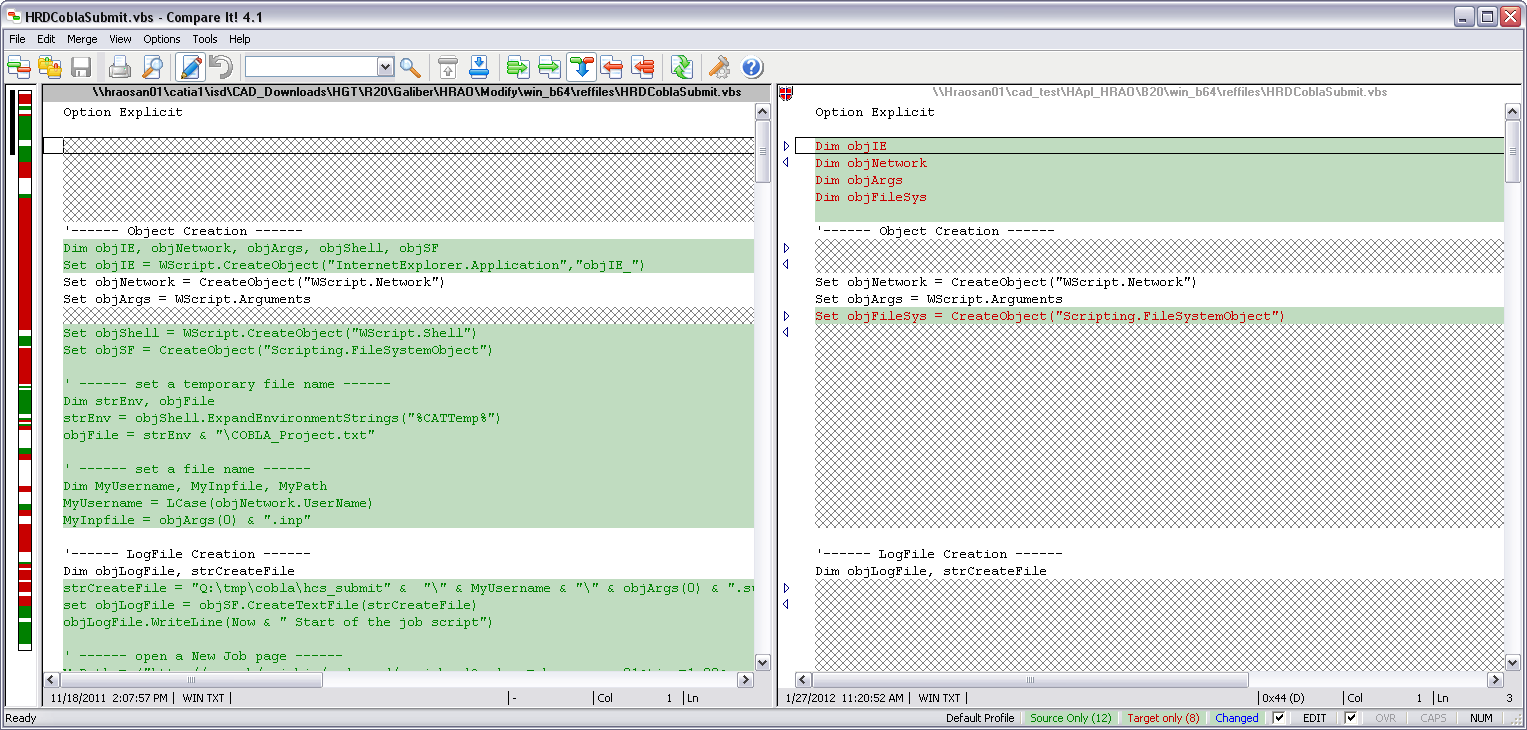Click right-pointing marker beside 'Set objFileSys' line
This screenshot has width=1527, height=730.
click(x=786, y=316)
